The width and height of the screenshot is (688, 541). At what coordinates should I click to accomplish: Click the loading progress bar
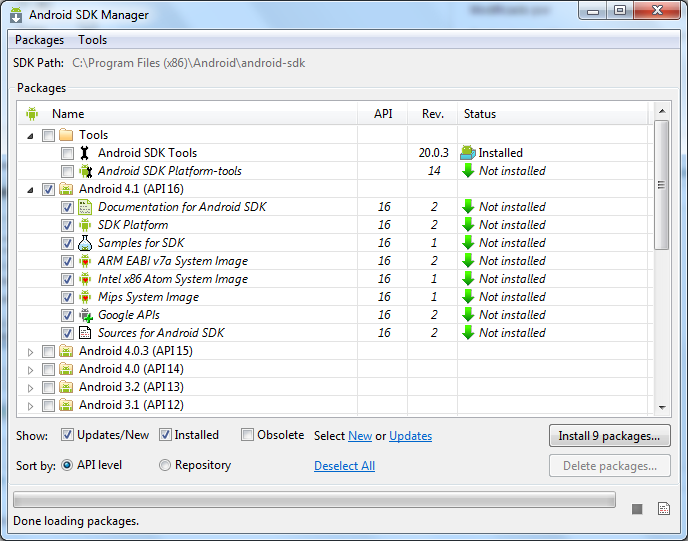(314, 500)
